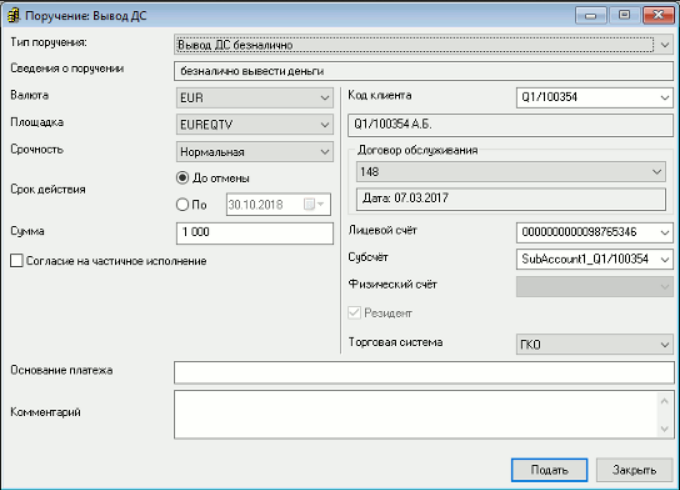Viewport: 680px width, 490px height.
Task: Click the "Основание платежа" text field
Action: tap(424, 372)
